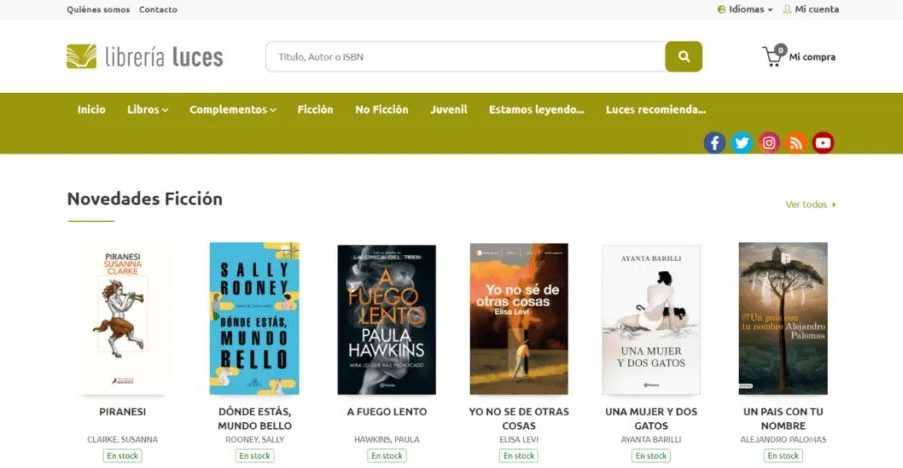The height and width of the screenshot is (468, 903).
Task: Open the A fuego lento book cover
Action: pos(386,319)
